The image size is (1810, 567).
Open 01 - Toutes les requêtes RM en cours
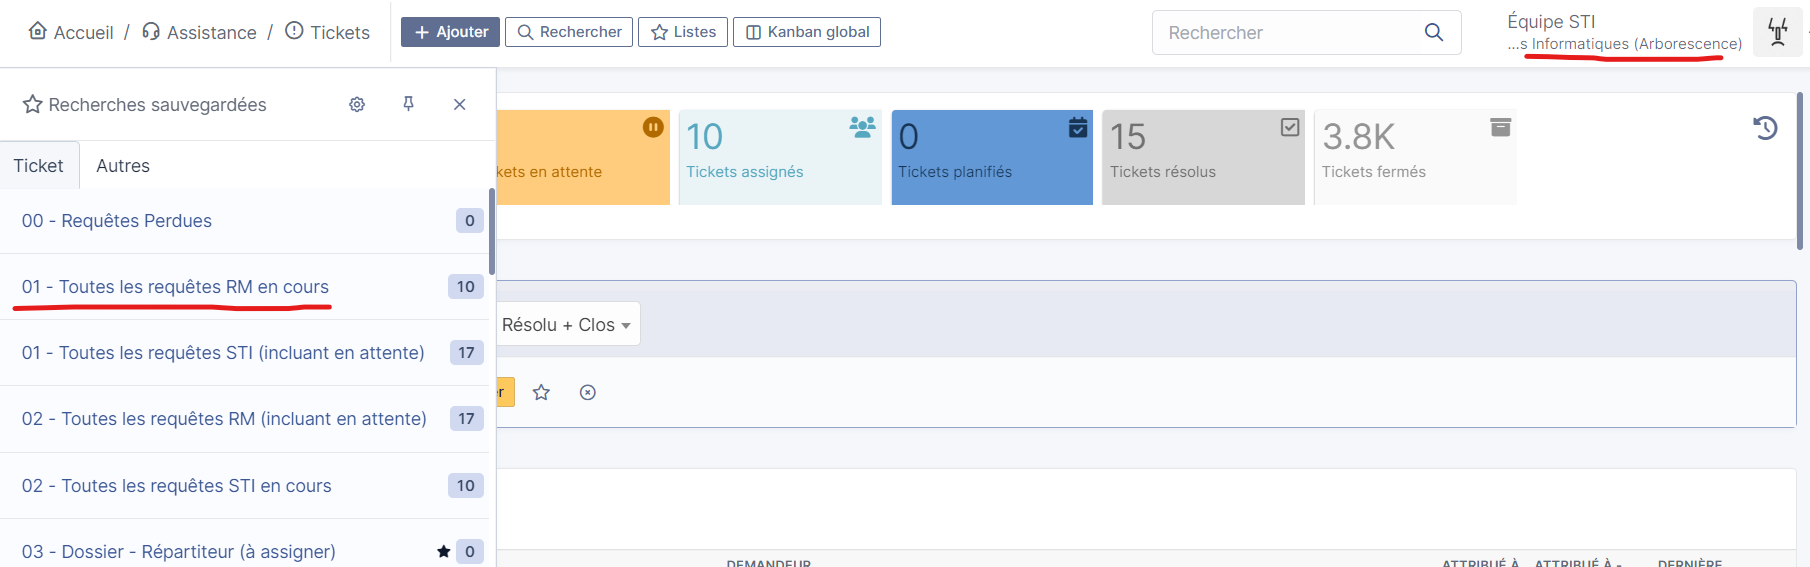(x=175, y=287)
